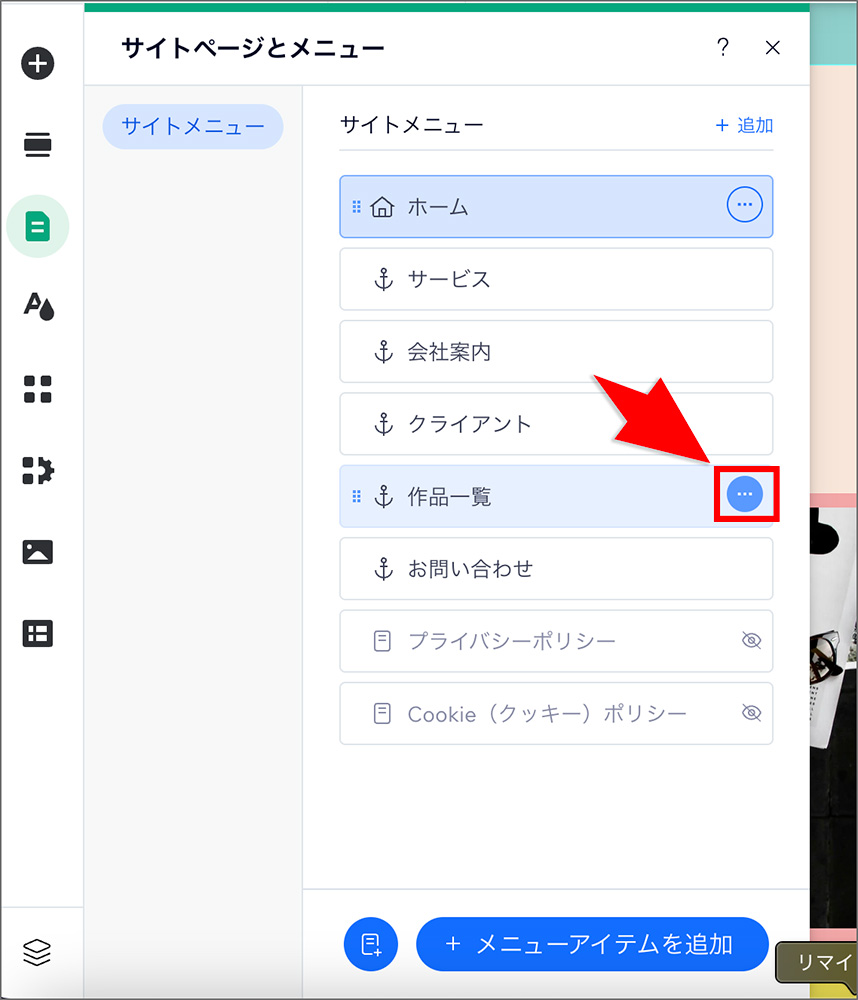Click the + 追加 link
The image size is (858, 1000).
[744, 125]
